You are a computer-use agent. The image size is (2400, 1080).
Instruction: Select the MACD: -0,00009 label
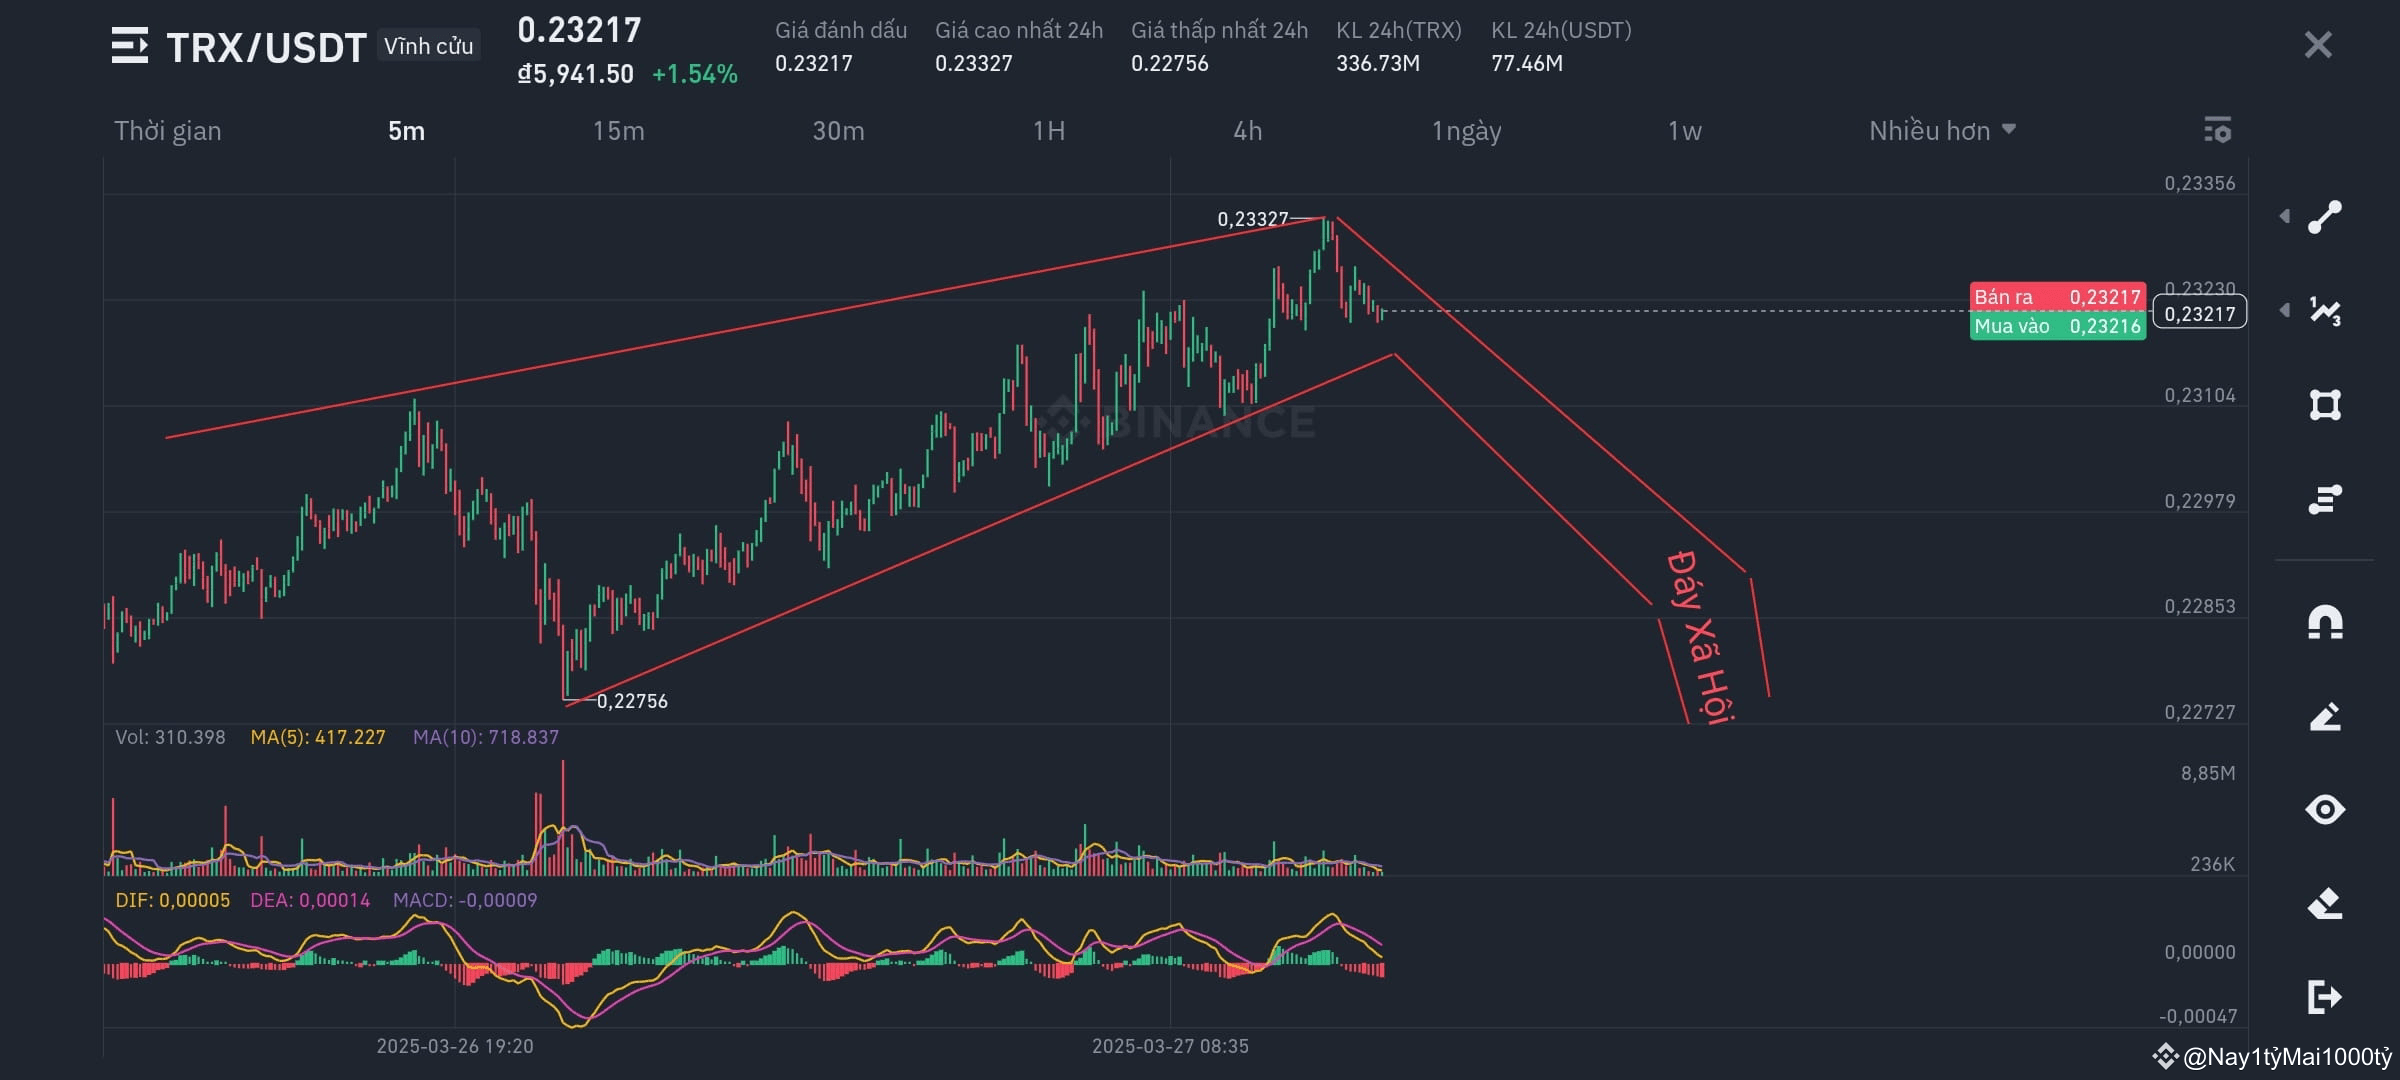tap(465, 900)
